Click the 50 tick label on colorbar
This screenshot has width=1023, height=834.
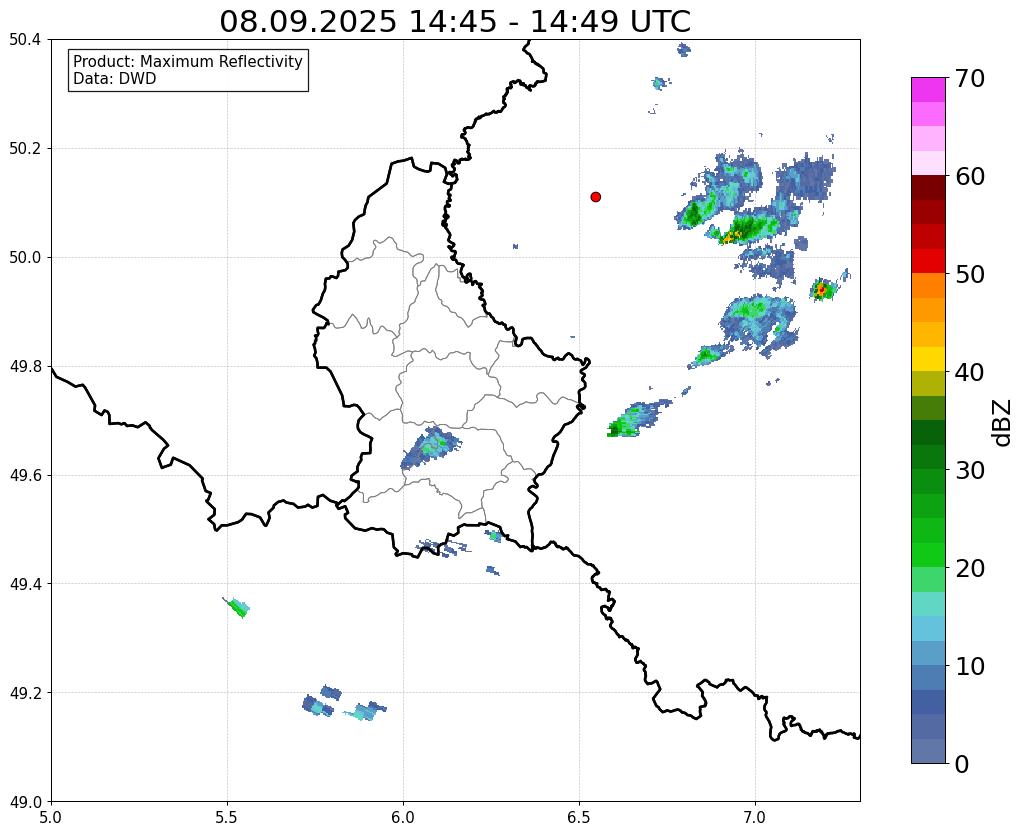970,274
